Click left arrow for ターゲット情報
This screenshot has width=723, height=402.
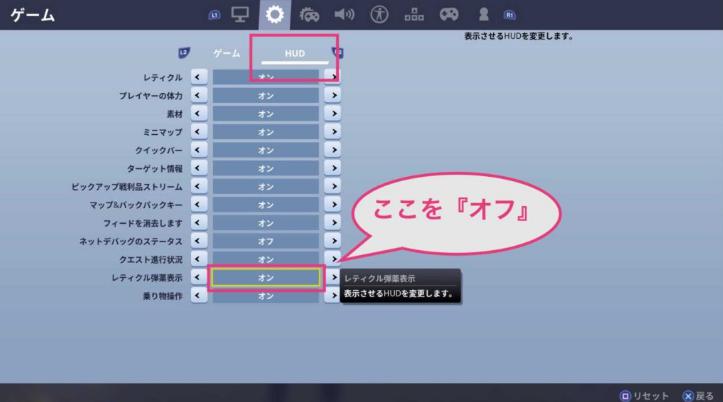click(199, 168)
